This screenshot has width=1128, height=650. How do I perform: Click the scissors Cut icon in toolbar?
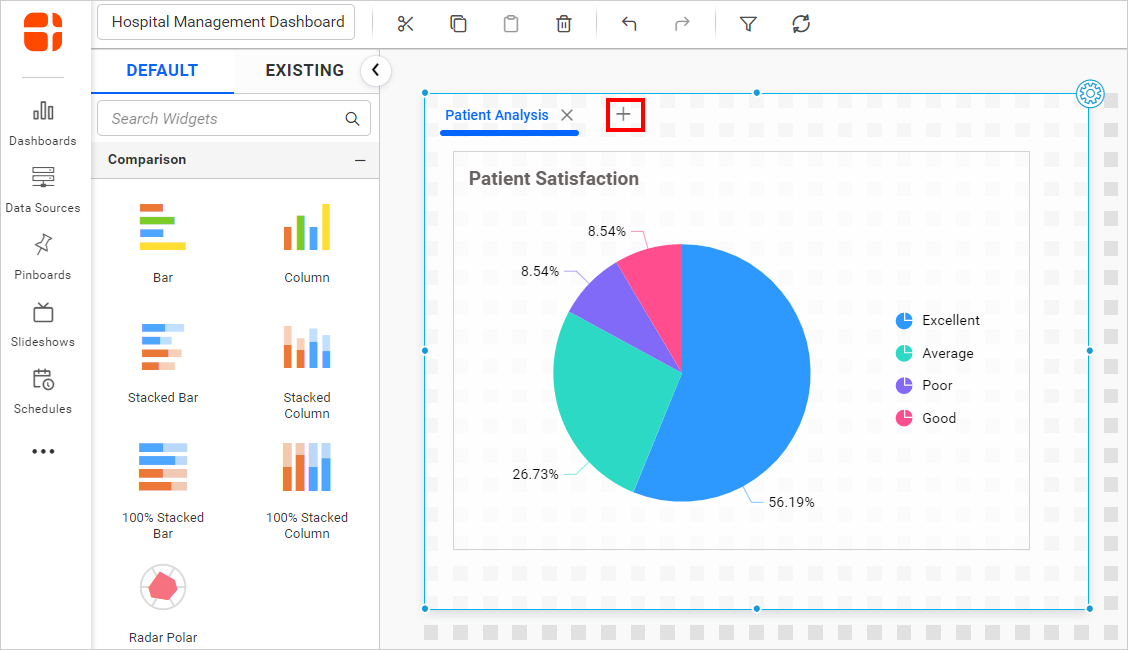(x=405, y=24)
